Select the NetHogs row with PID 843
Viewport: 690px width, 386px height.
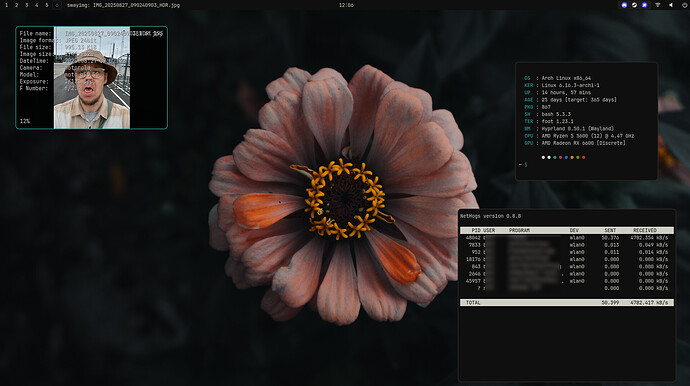[x=567, y=266]
